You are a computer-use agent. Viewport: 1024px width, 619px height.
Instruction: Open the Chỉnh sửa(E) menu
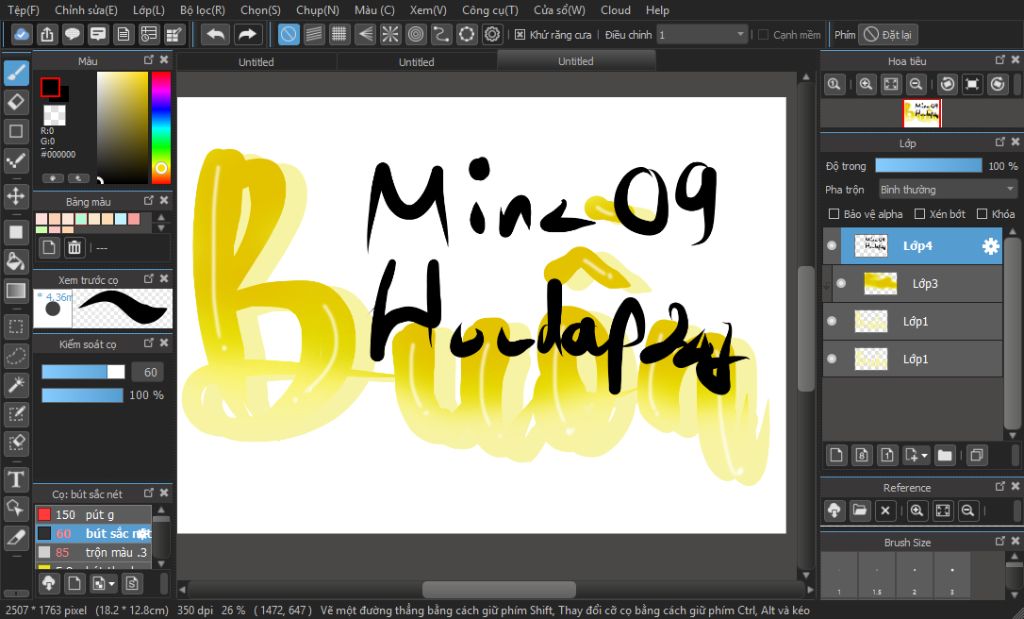click(x=86, y=10)
